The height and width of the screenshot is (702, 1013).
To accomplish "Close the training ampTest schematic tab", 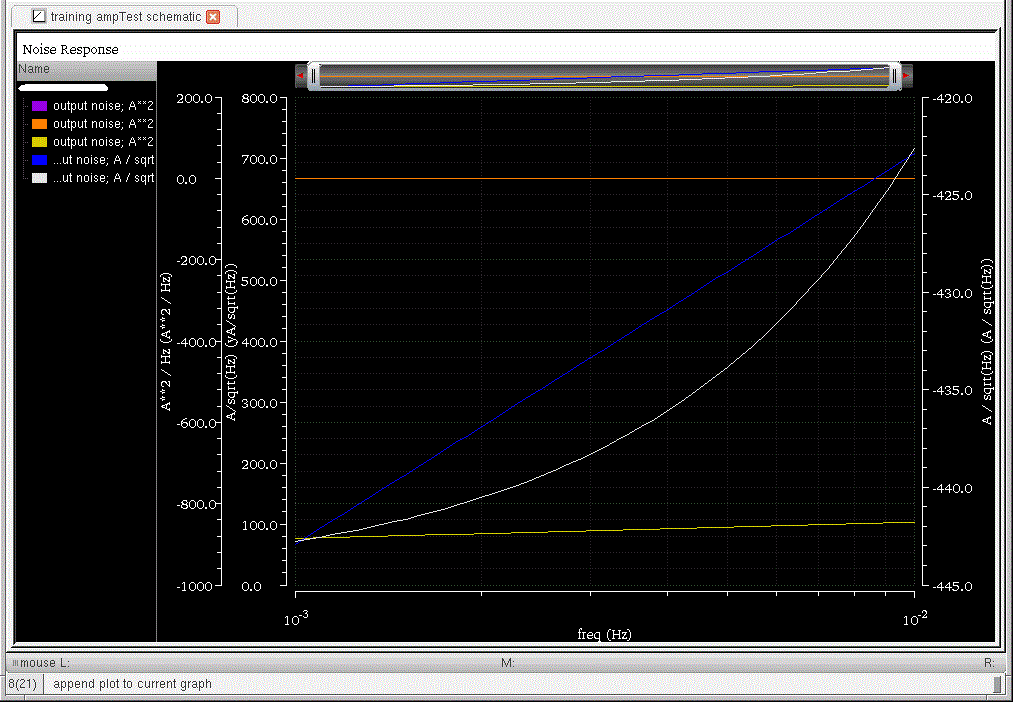I will coord(213,17).
